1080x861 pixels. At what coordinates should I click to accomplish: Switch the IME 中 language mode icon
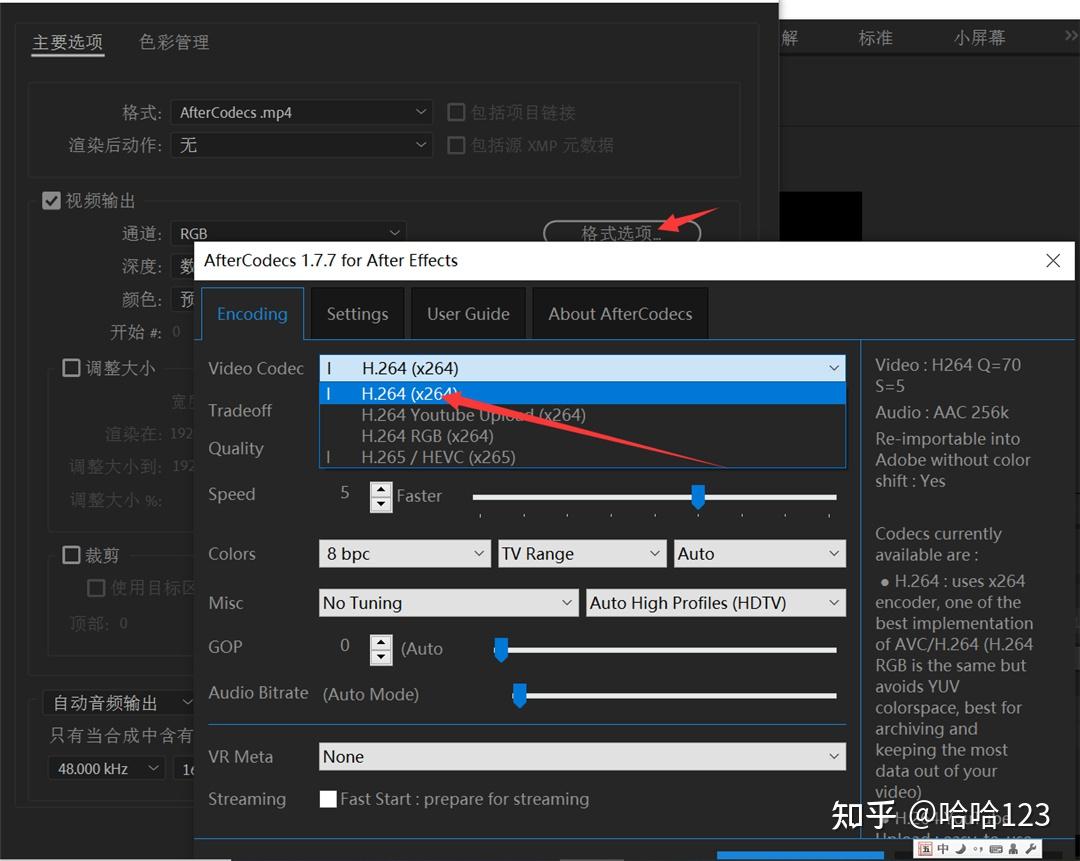pos(943,849)
